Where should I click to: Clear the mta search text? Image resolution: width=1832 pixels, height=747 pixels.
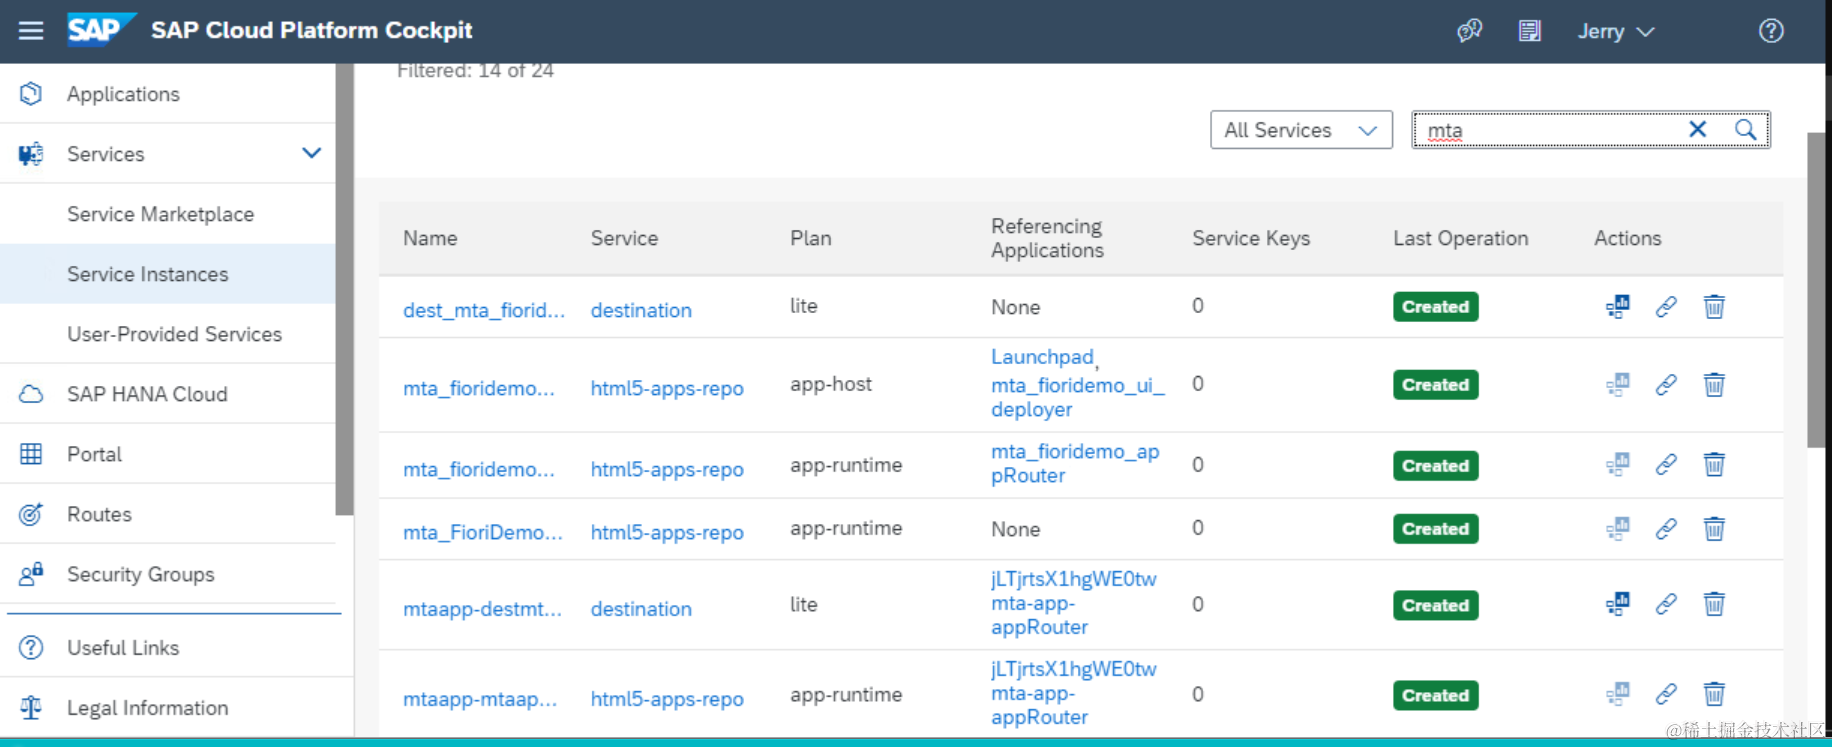pos(1697,129)
